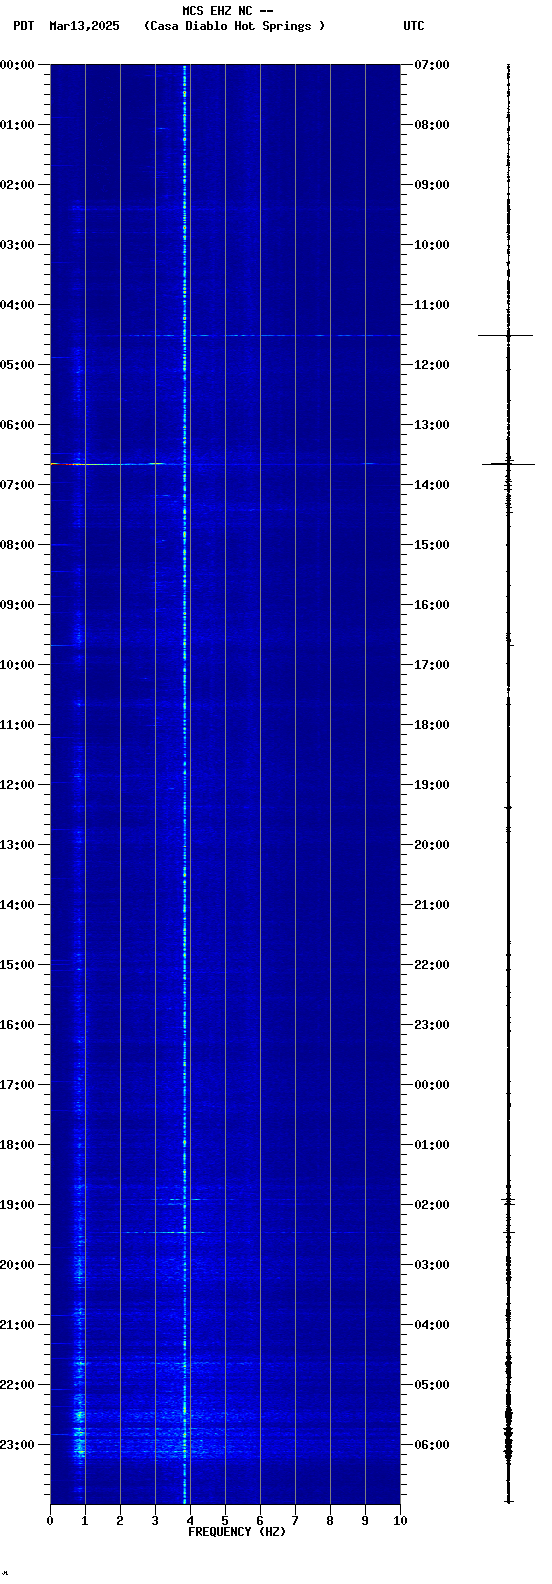
Task: Click the '(Casa Diablo Hot Springs )' subtitle
Action: pos(235,26)
